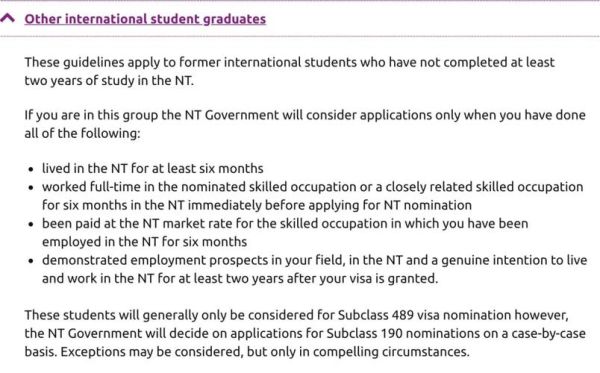
Task: Click the paragraph starting 'These guidelines apply'
Action: click(289, 71)
